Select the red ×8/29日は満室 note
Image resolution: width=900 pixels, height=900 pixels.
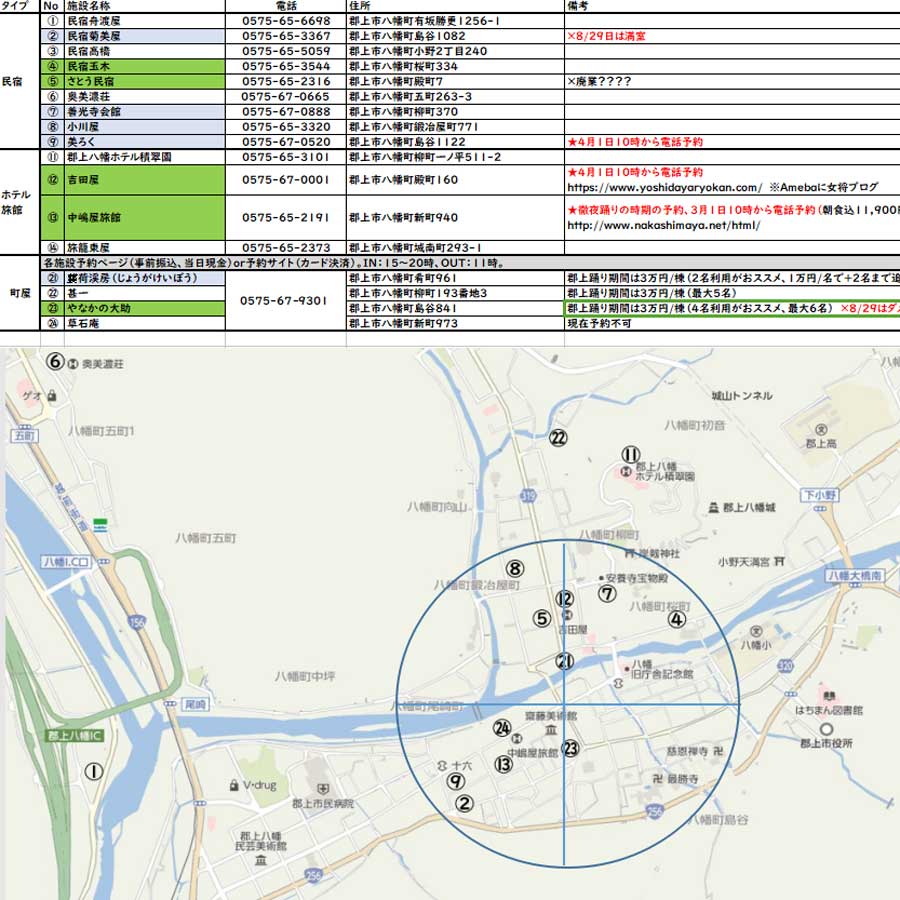pyautogui.click(x=606, y=36)
